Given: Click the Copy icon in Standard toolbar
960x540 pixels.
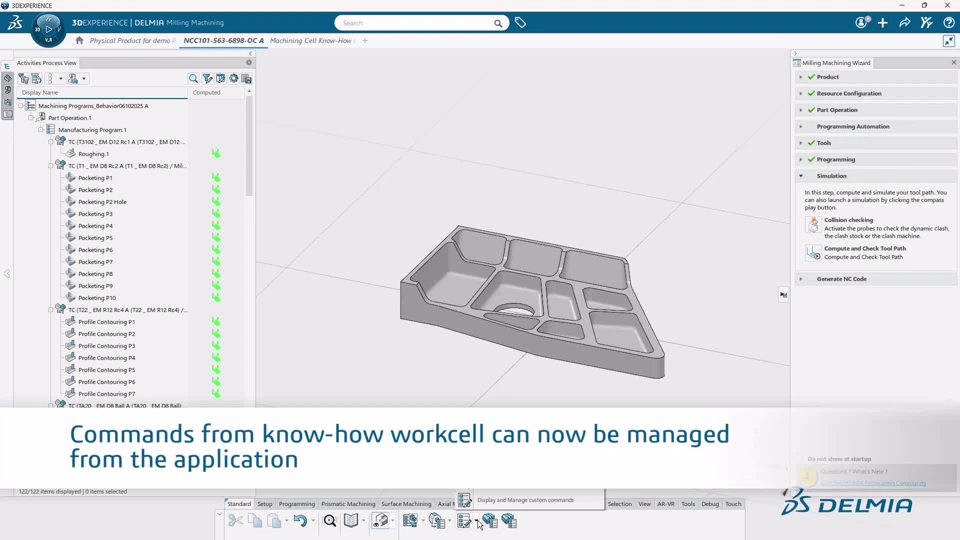Looking at the screenshot, I should click(x=255, y=521).
